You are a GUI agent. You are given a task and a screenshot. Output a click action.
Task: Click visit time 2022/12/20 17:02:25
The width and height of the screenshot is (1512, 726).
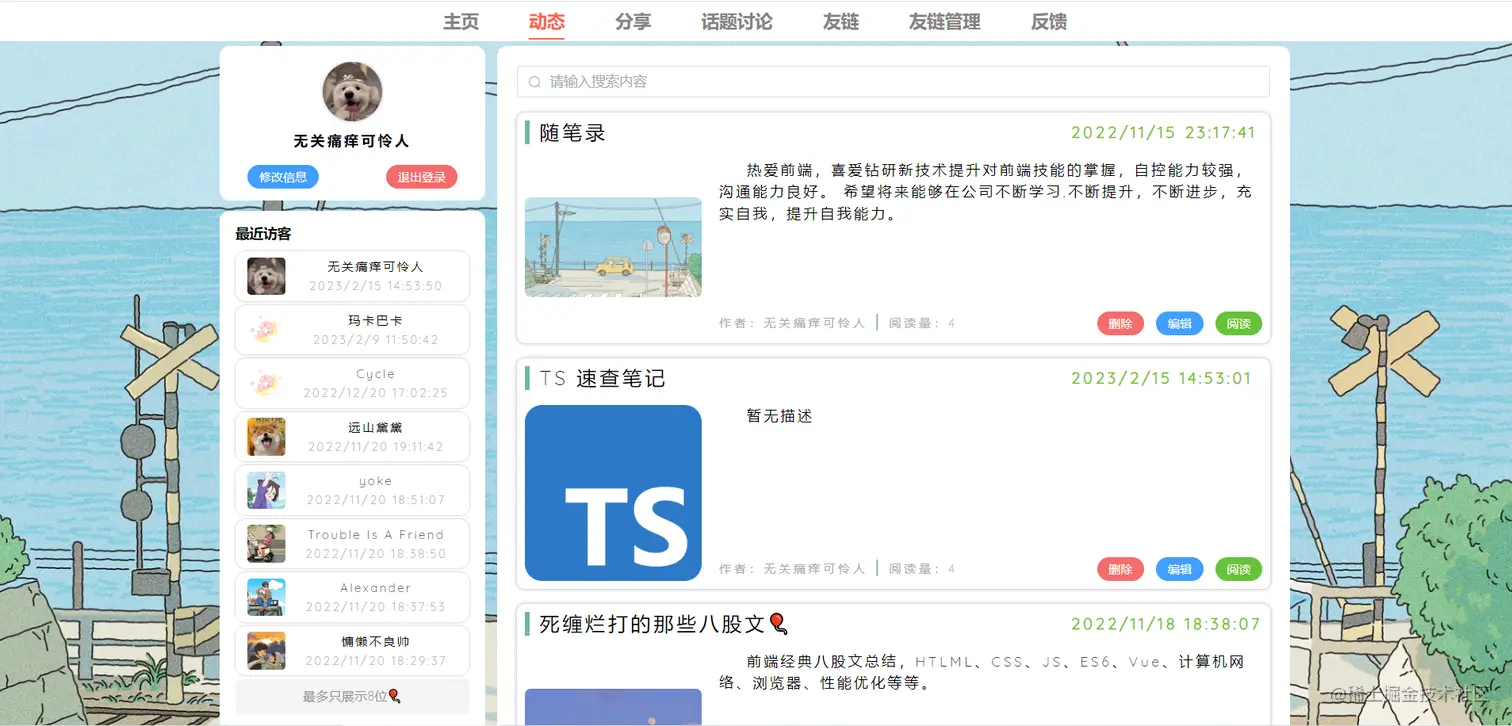click(375, 393)
